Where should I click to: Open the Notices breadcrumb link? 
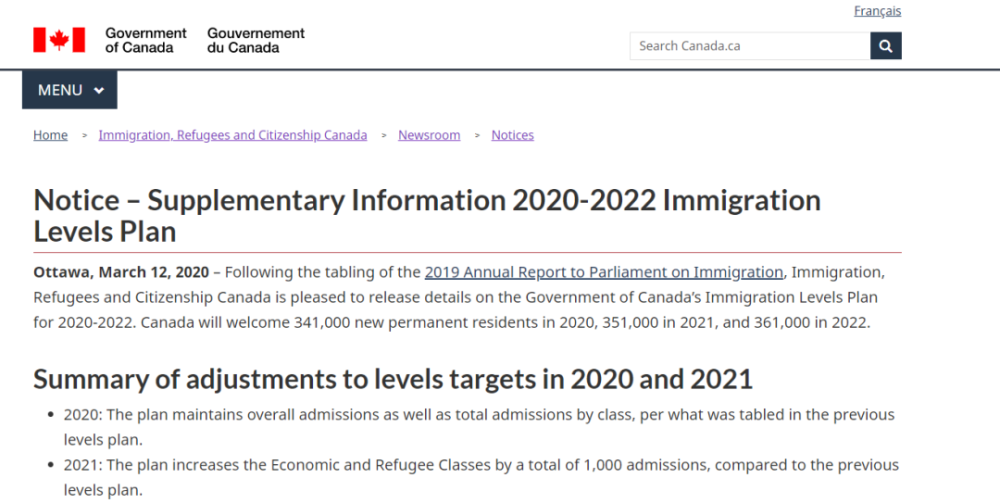click(x=513, y=135)
